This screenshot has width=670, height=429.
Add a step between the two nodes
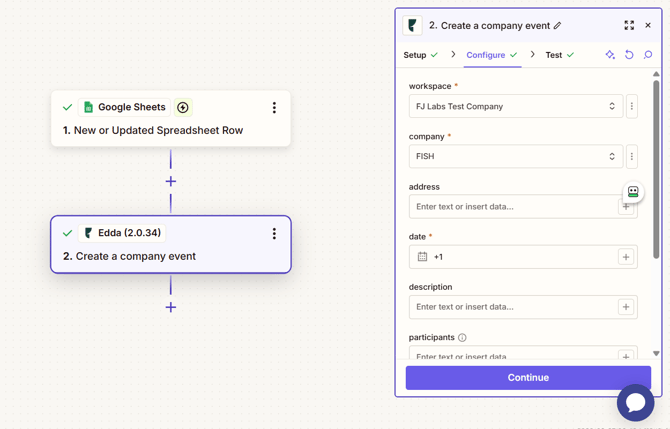171,181
